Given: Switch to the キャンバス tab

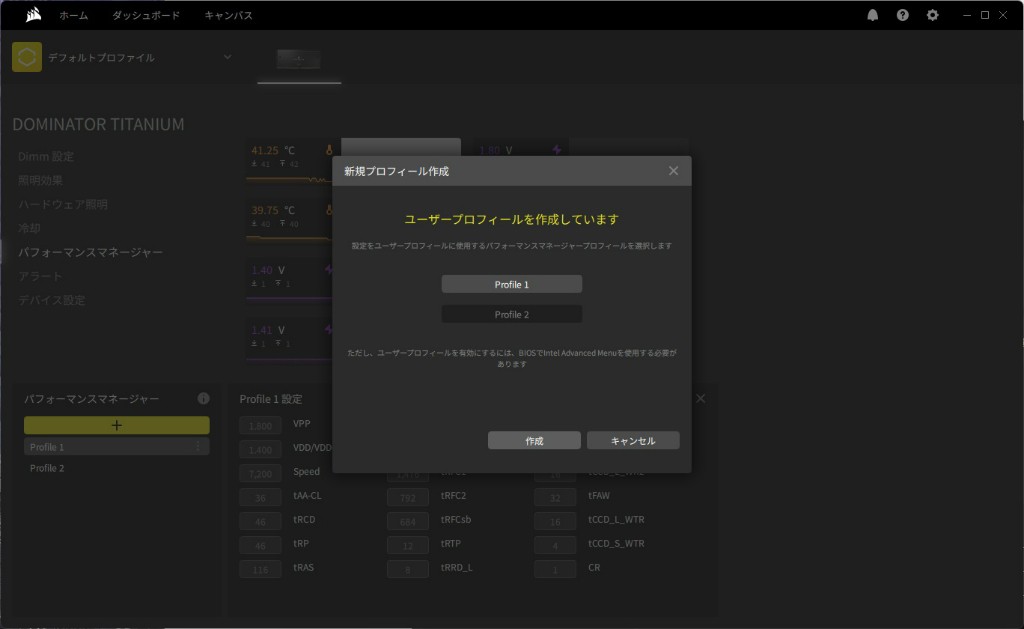Looking at the screenshot, I should tap(228, 16).
